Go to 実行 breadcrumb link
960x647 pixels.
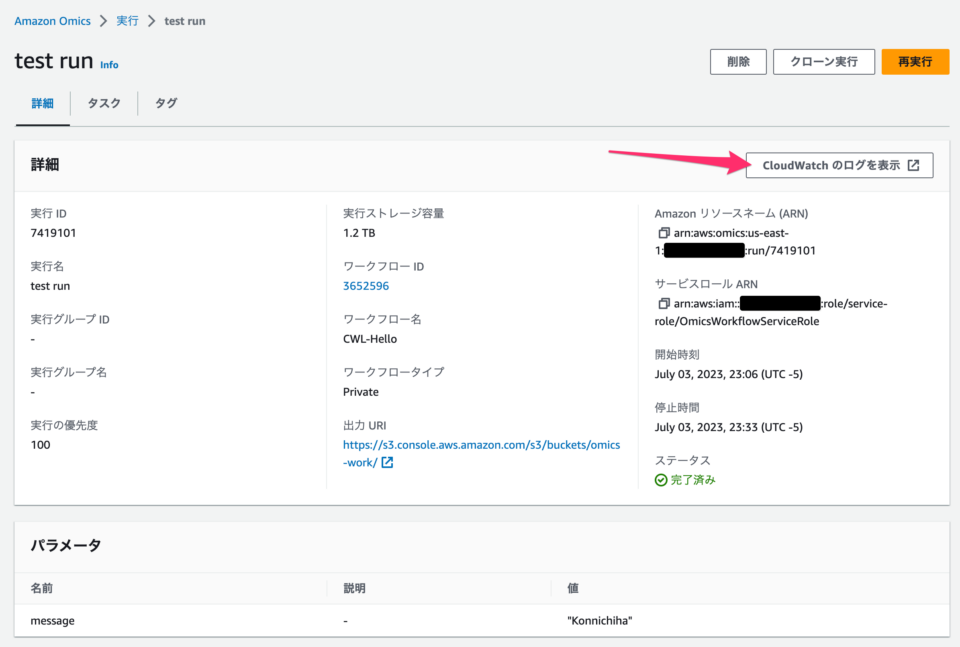tap(127, 21)
